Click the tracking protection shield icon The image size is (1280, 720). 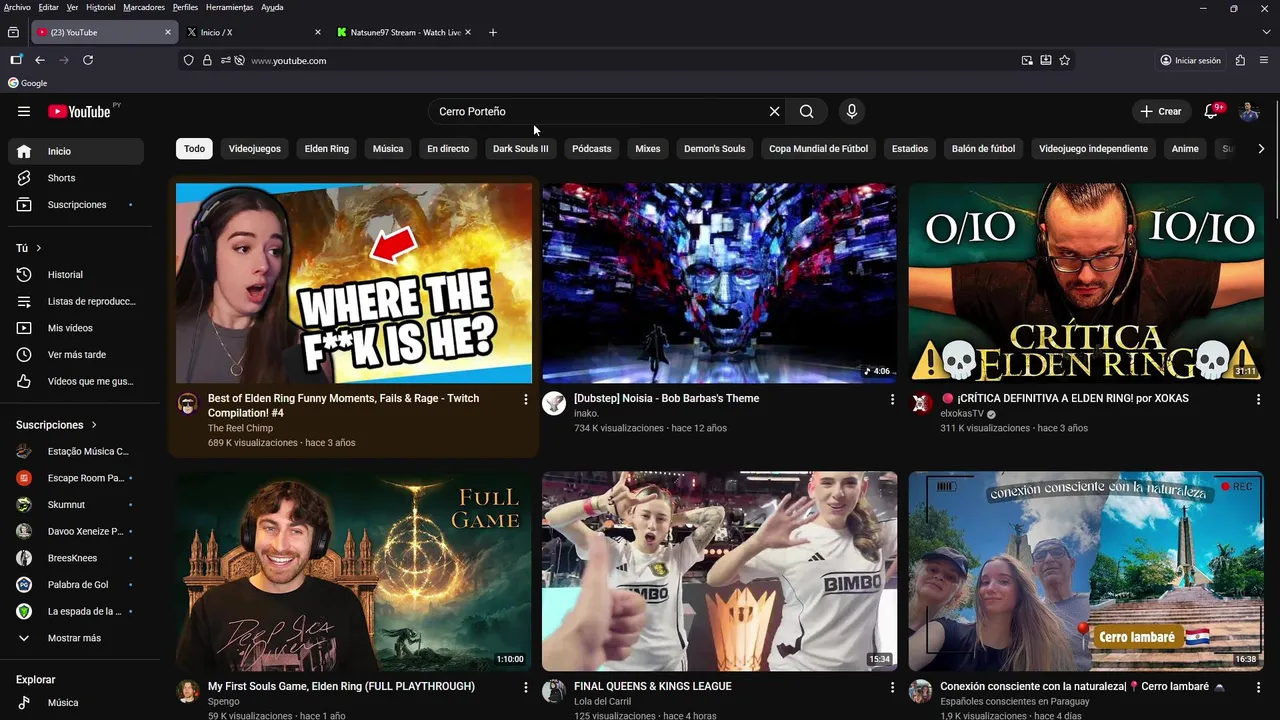point(188,60)
